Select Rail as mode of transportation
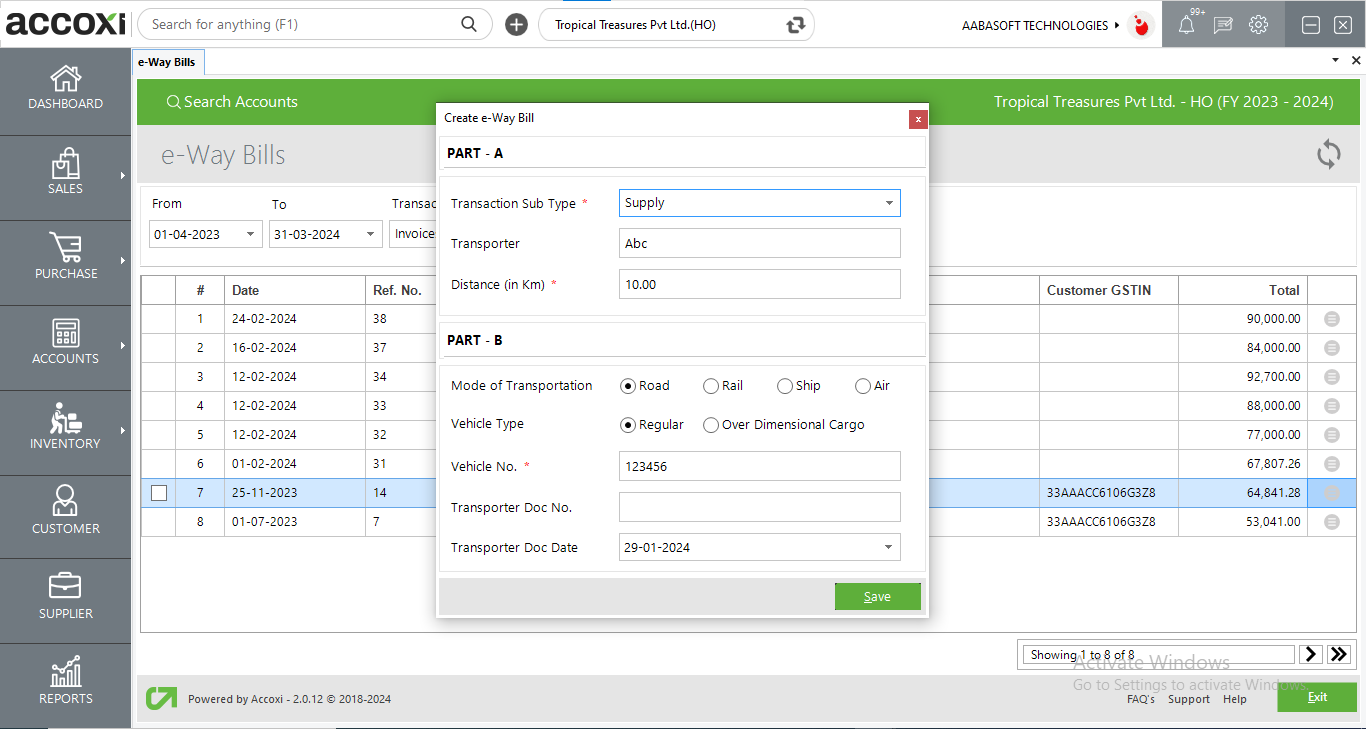The width and height of the screenshot is (1366, 729). pyautogui.click(x=709, y=385)
